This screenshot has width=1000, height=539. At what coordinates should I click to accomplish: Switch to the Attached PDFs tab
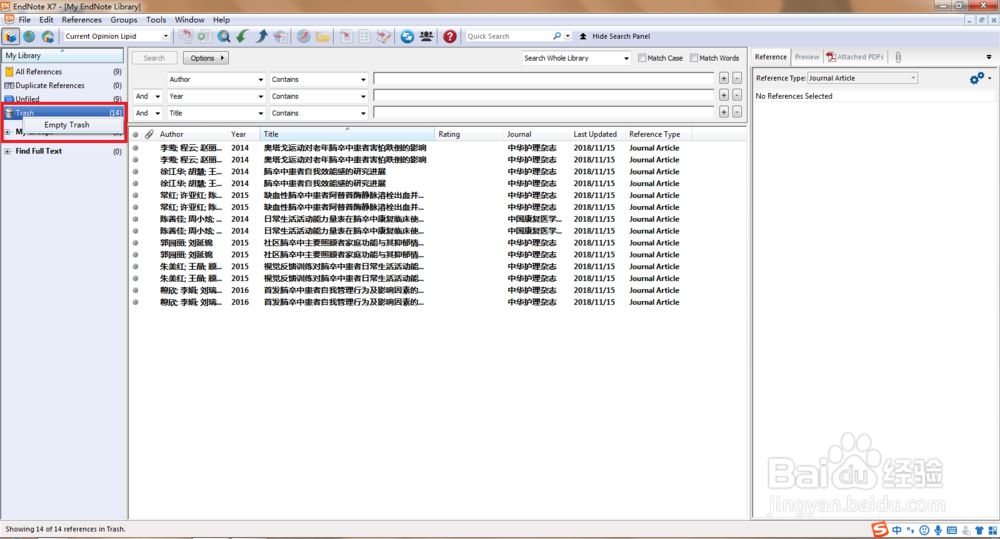coord(855,57)
